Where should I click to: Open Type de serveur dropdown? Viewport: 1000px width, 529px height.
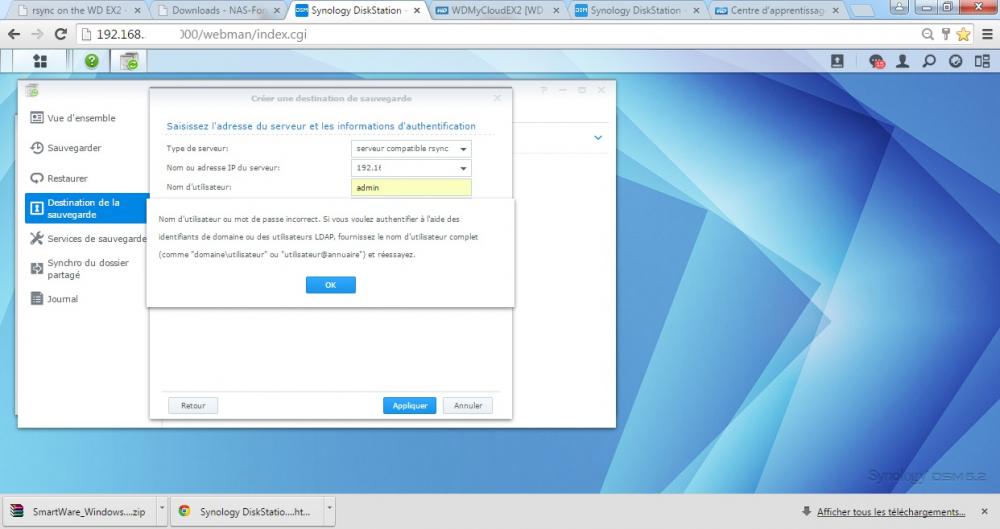point(411,149)
